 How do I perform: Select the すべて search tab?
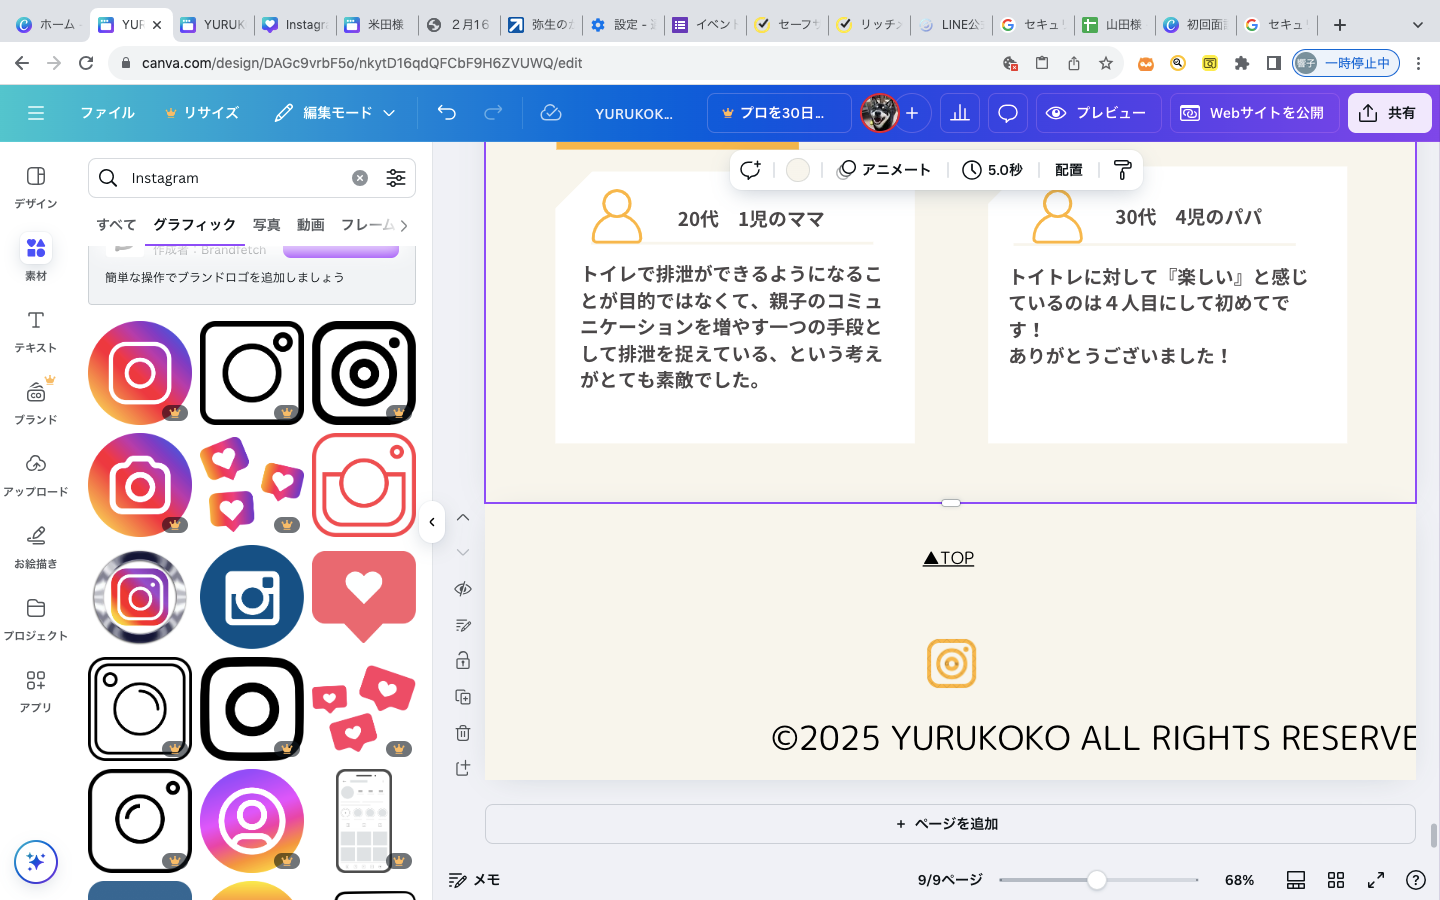click(116, 225)
